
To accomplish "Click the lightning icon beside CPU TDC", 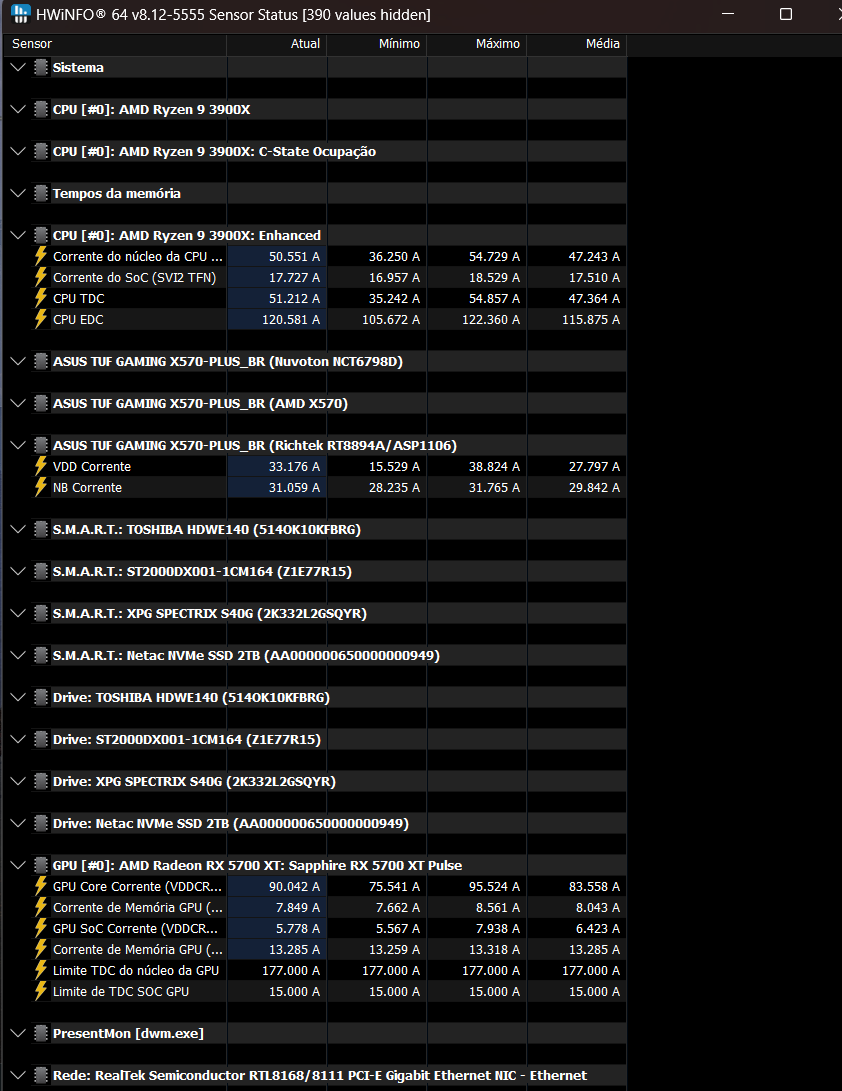I will coord(41,298).
